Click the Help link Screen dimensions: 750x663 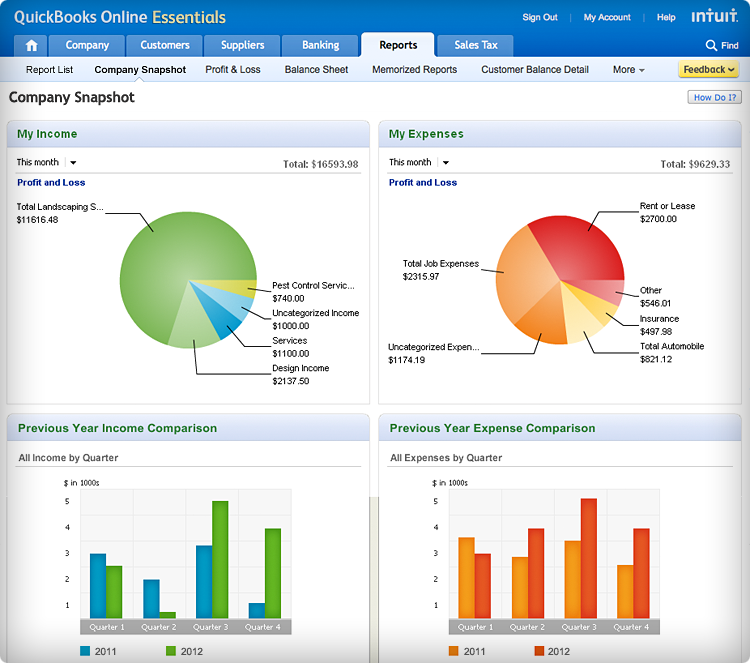666,17
